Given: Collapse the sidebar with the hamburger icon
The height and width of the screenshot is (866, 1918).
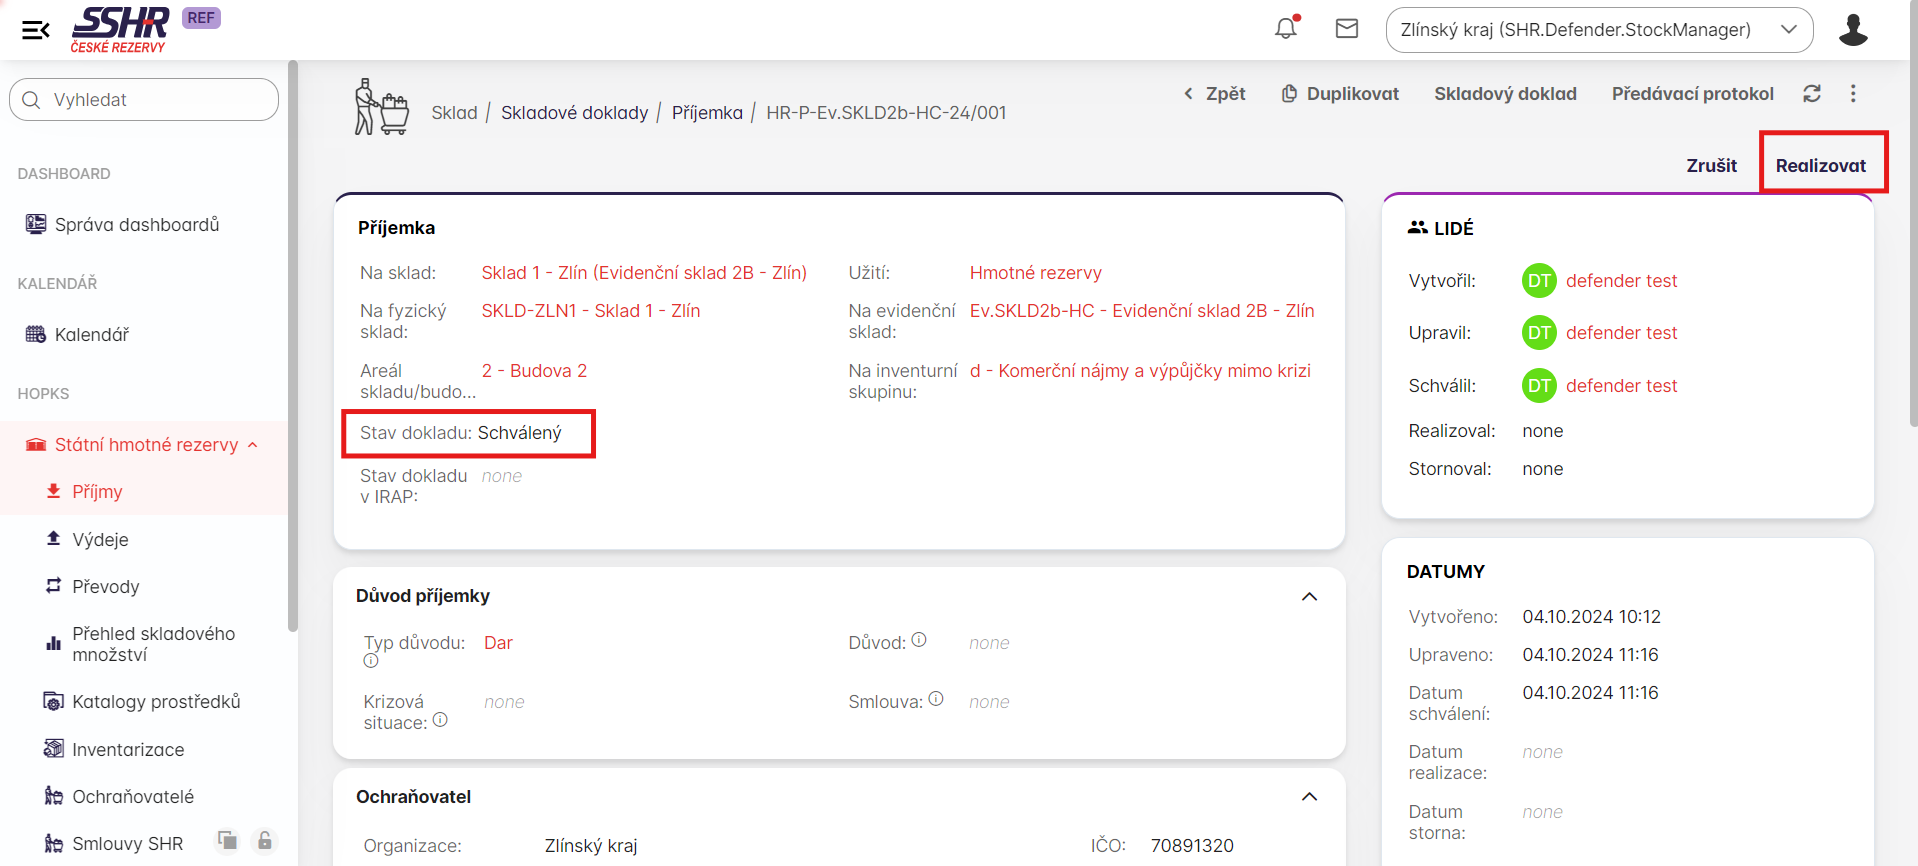Looking at the screenshot, I should (36, 30).
